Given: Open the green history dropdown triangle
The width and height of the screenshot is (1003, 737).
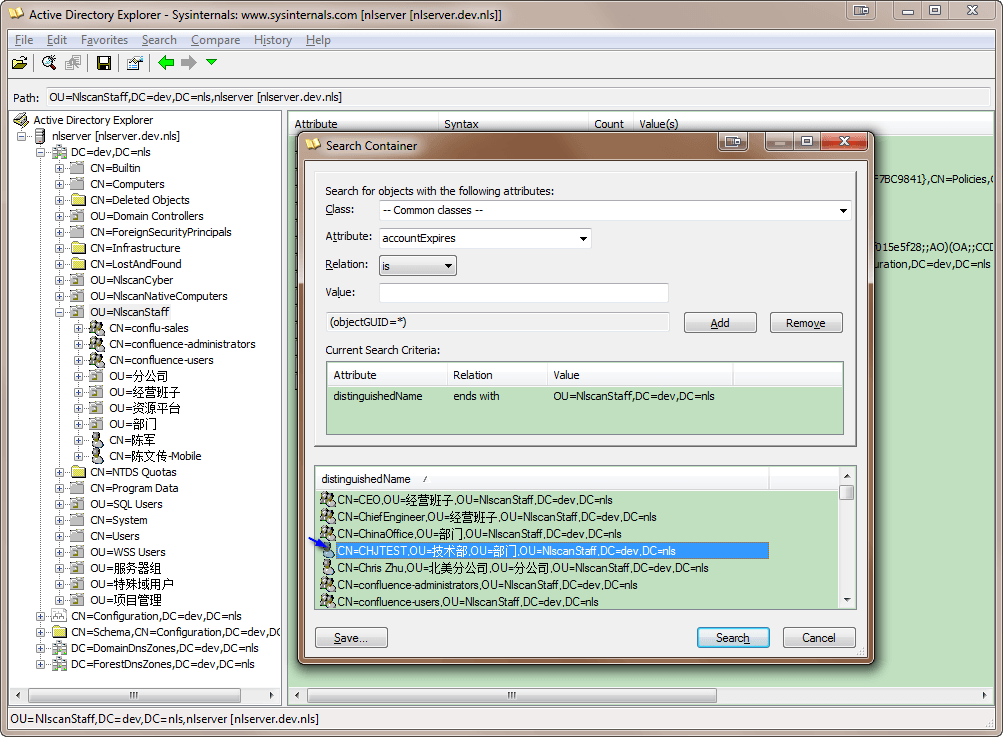Looking at the screenshot, I should (211, 62).
